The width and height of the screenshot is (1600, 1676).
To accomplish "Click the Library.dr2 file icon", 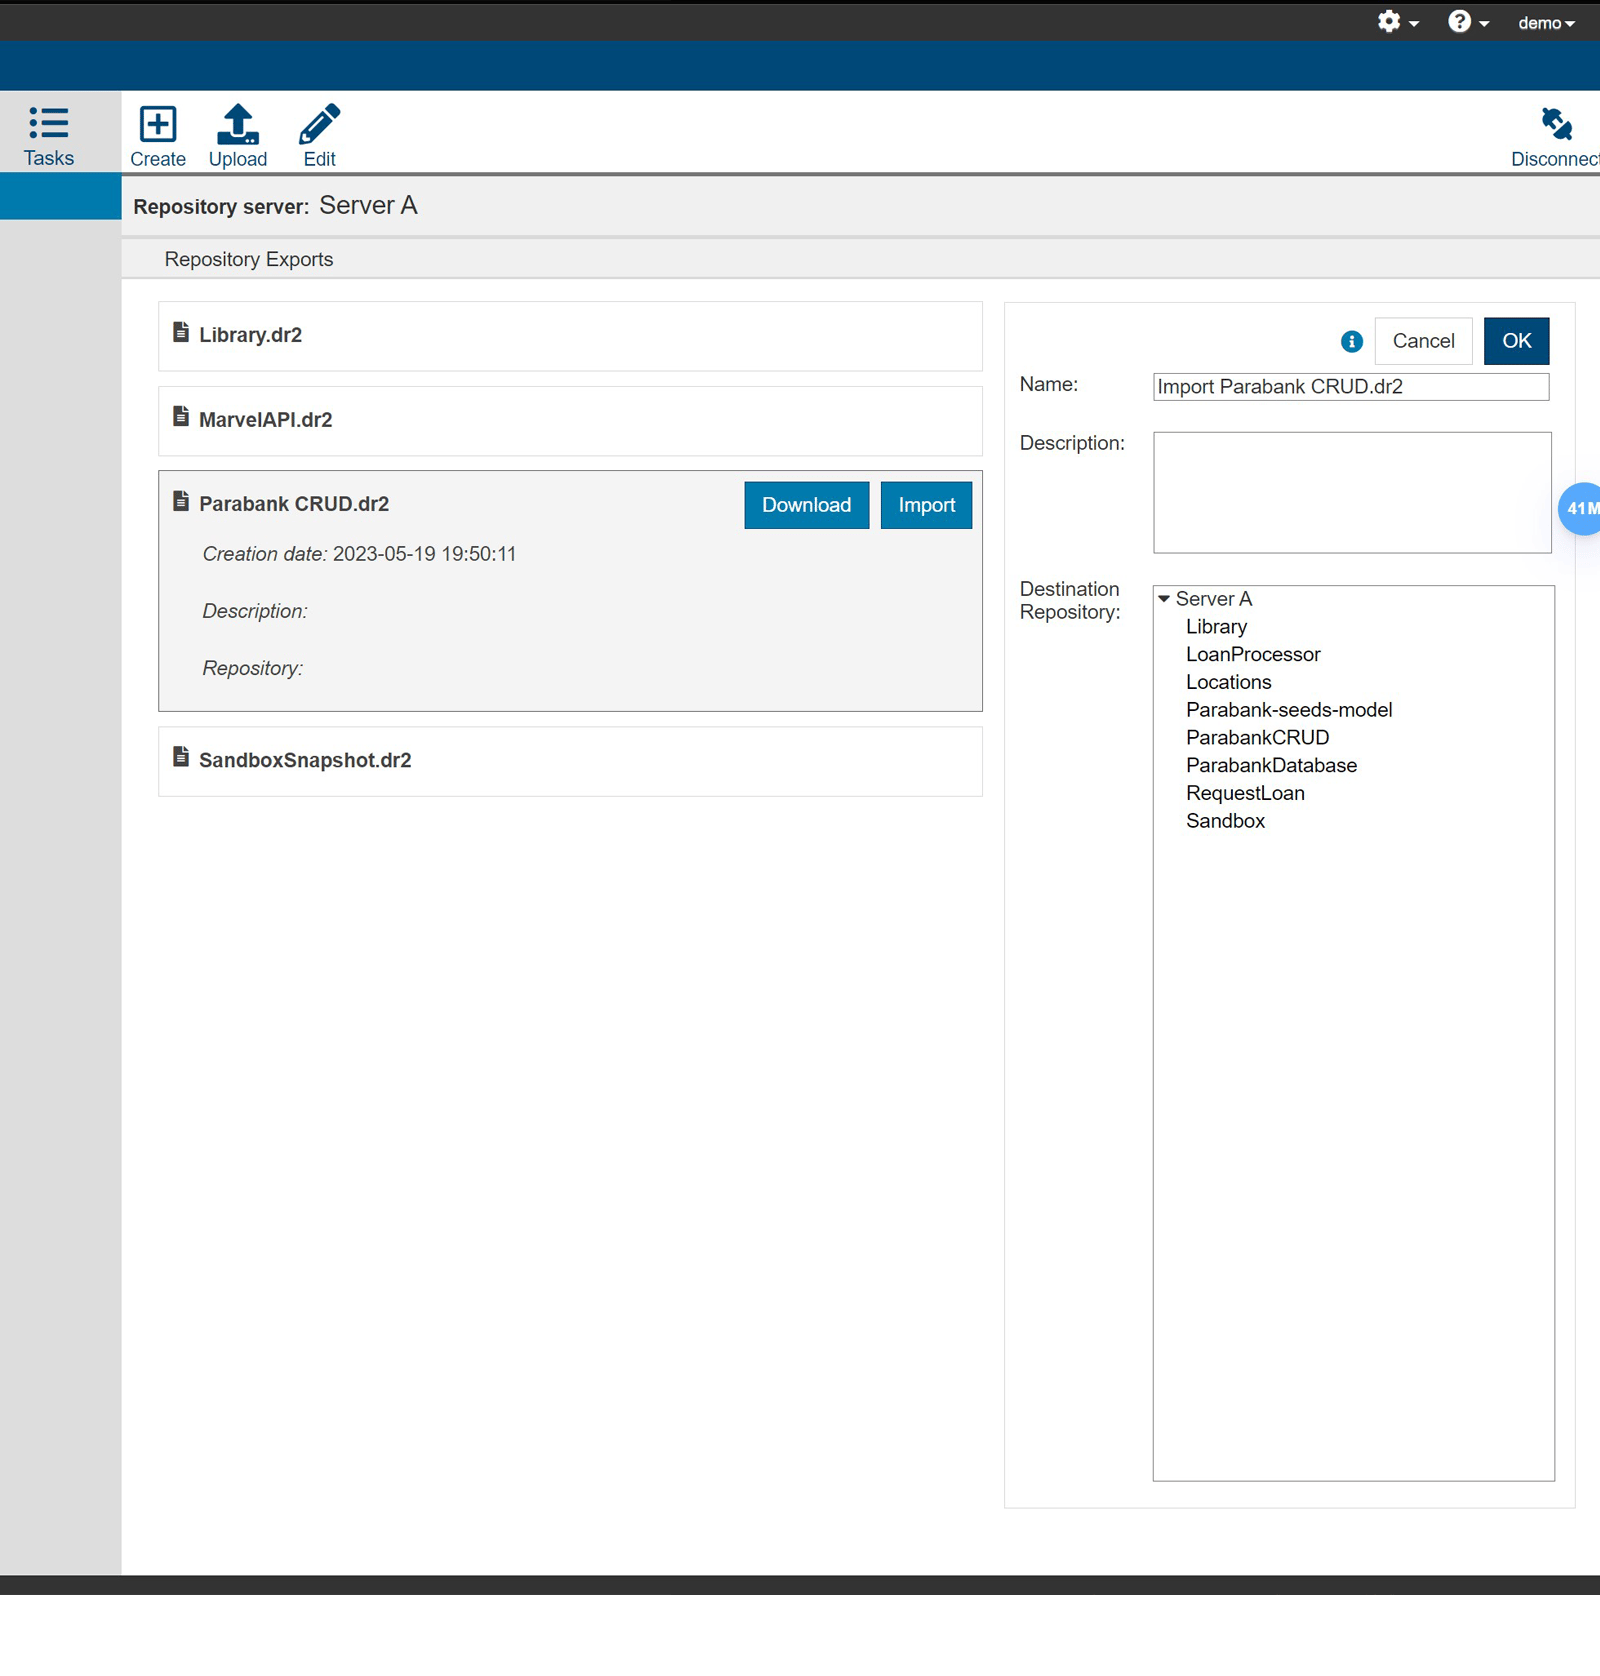I will pyautogui.click(x=180, y=334).
